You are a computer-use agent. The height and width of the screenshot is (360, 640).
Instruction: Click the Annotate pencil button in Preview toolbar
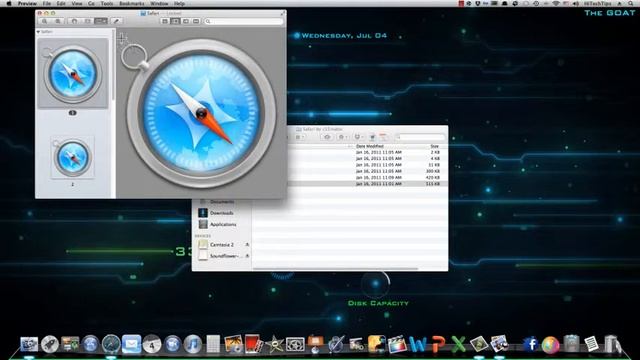point(116,21)
